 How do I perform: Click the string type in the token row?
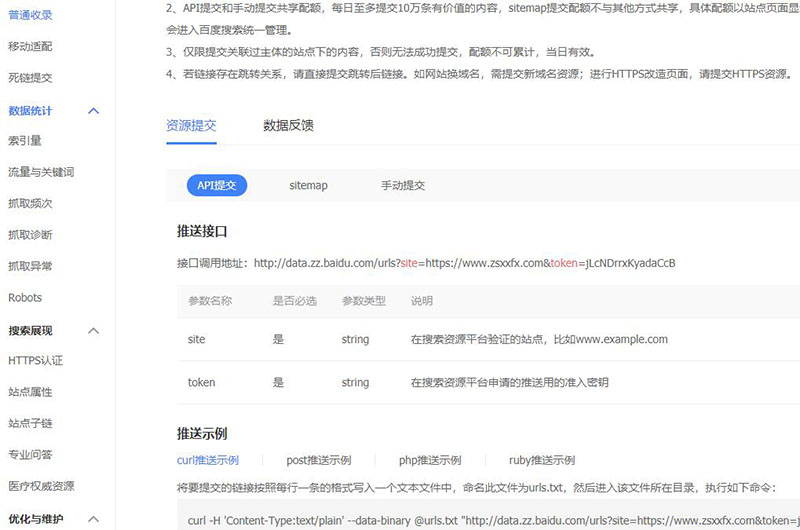click(356, 383)
